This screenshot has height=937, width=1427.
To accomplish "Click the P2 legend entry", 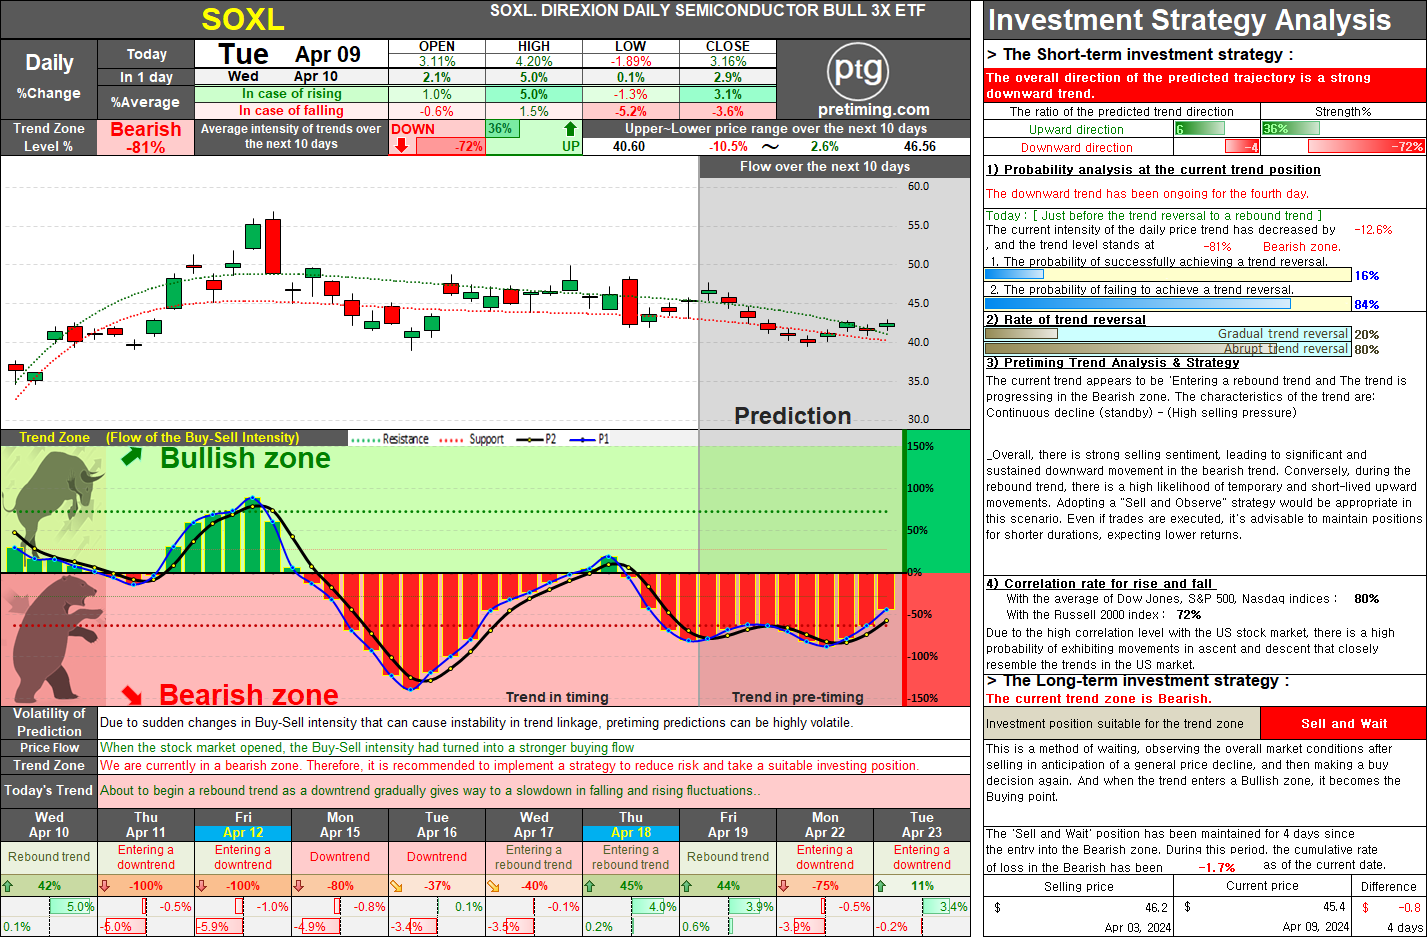I will tap(535, 439).
